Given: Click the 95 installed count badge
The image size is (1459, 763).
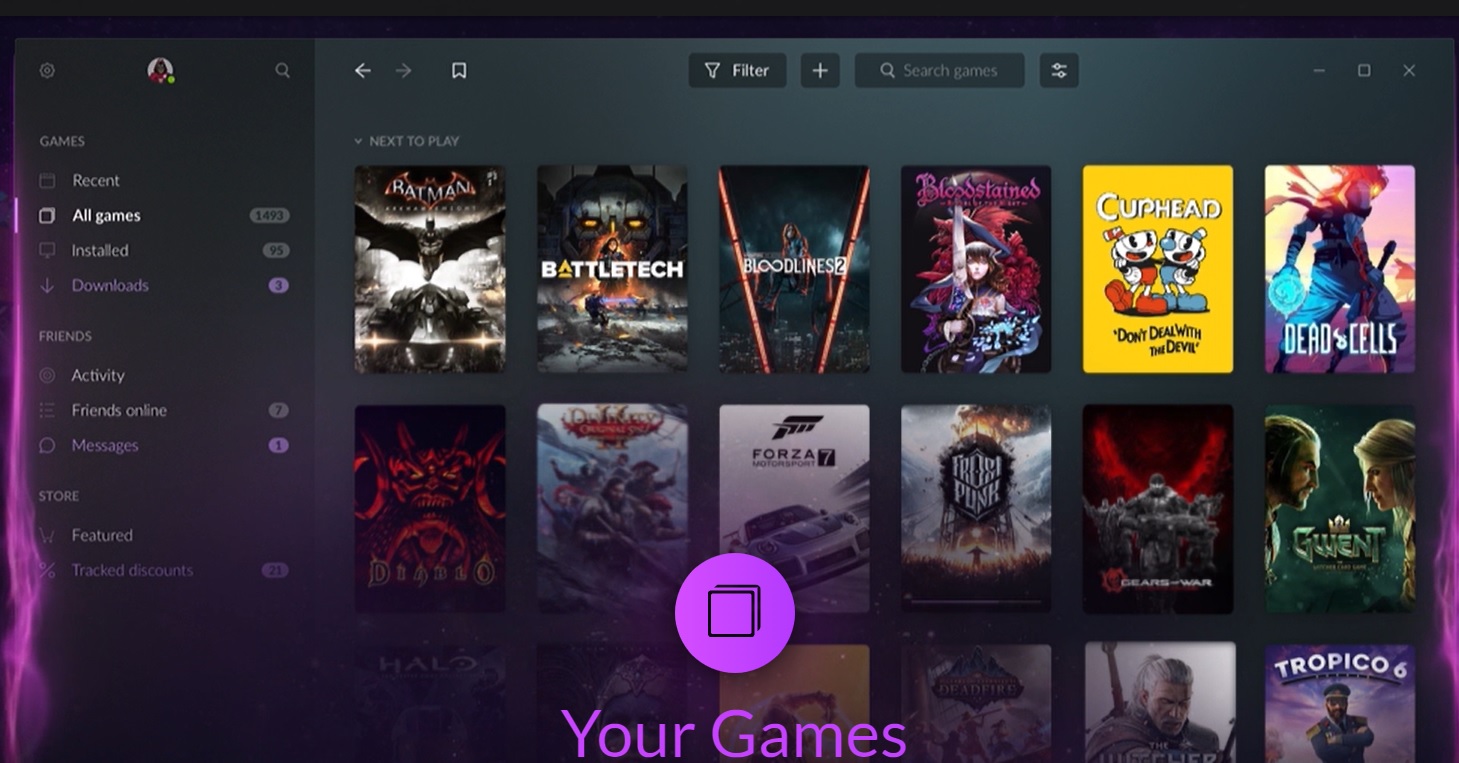Looking at the screenshot, I should [276, 251].
